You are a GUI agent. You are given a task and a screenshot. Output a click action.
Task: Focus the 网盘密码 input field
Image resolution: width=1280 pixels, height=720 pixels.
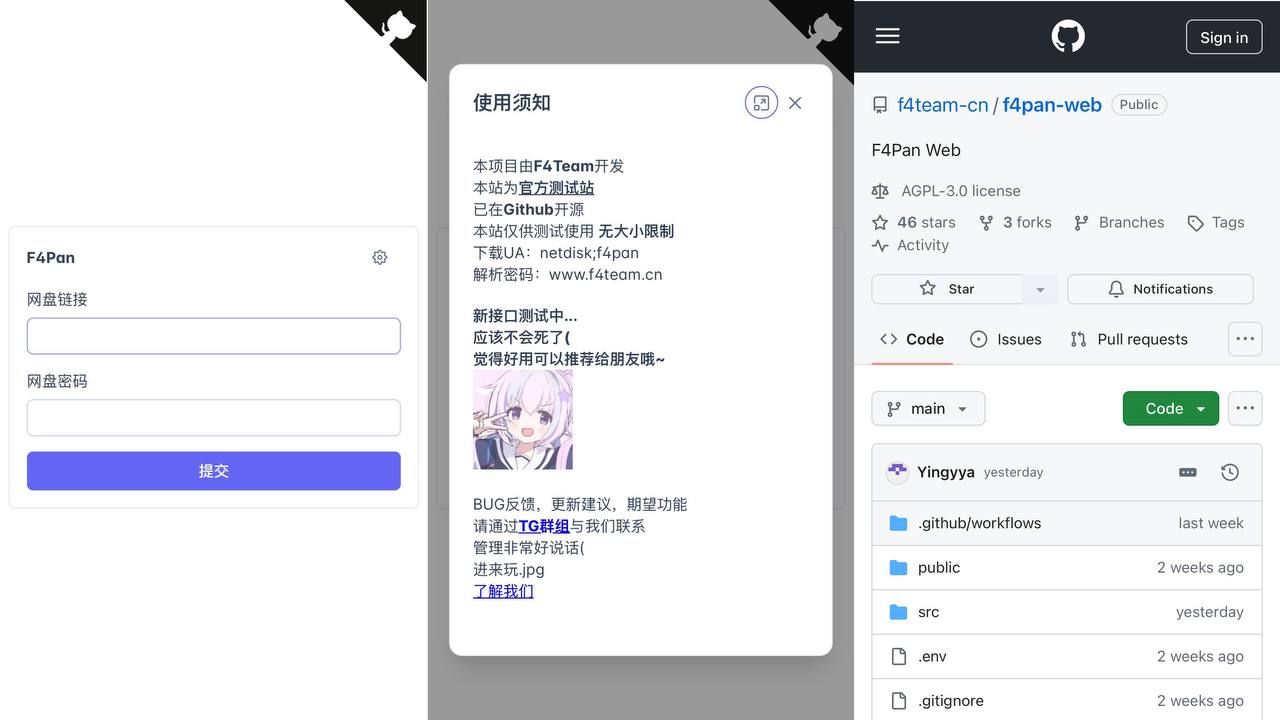point(214,418)
